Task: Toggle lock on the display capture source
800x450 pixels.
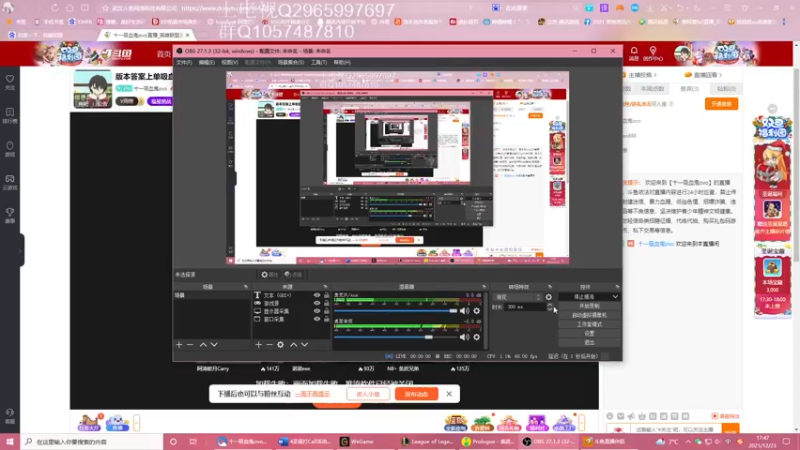Action: click(x=327, y=311)
